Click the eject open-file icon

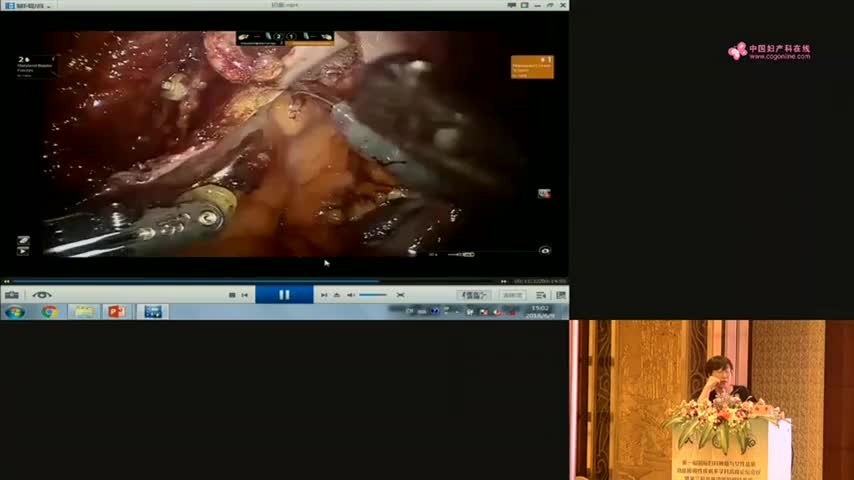tap(336, 295)
